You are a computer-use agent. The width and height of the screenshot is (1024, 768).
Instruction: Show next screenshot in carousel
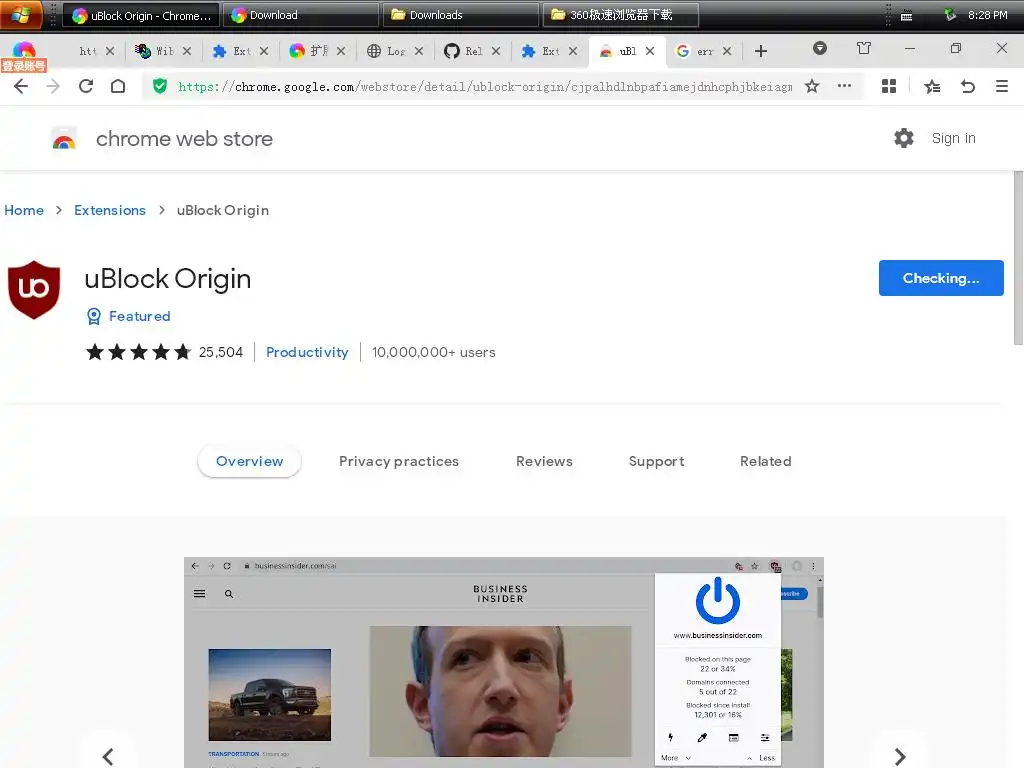click(900, 756)
